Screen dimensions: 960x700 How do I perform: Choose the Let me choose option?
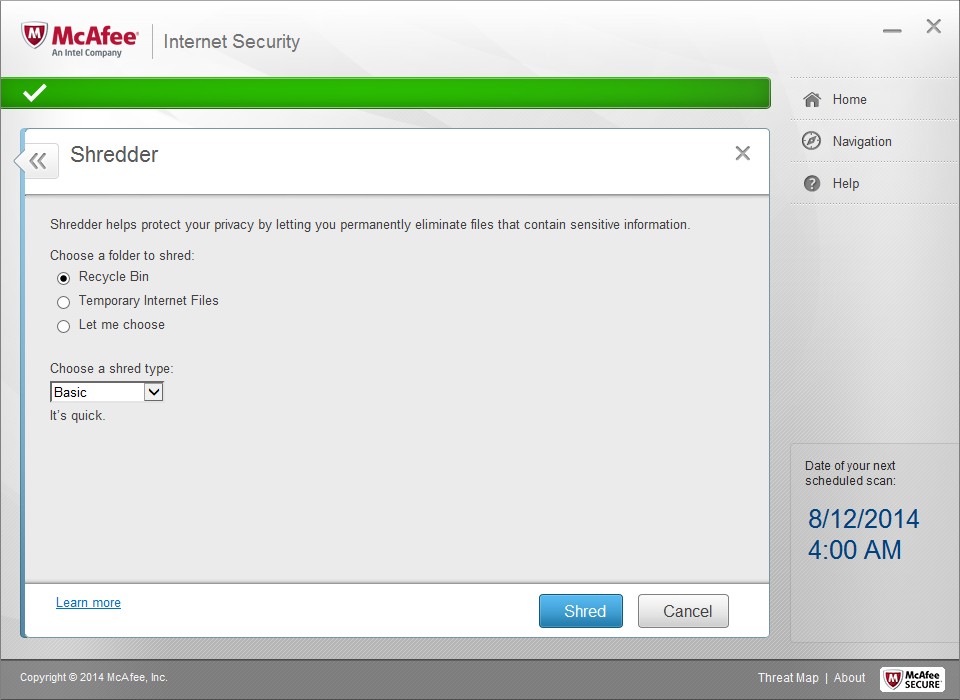tap(63, 326)
